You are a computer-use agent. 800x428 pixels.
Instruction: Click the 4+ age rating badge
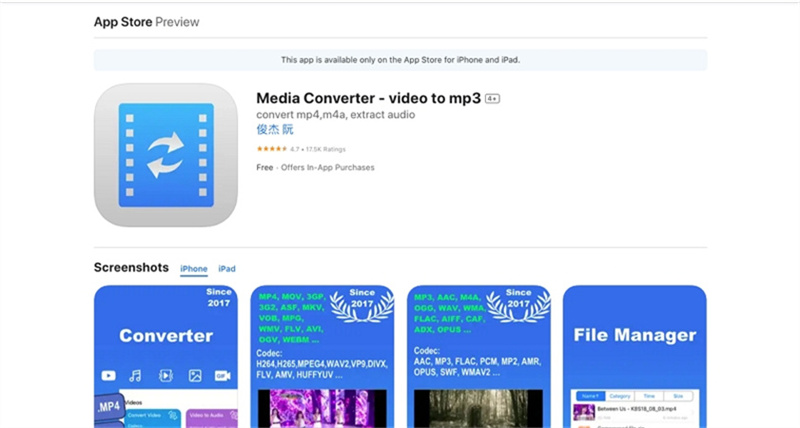point(492,99)
